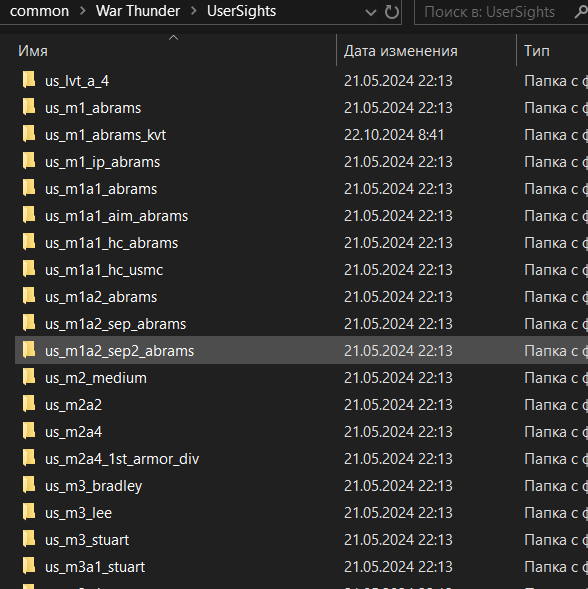Click the type cell of us_m1a2_sep2_abrams

(556, 351)
